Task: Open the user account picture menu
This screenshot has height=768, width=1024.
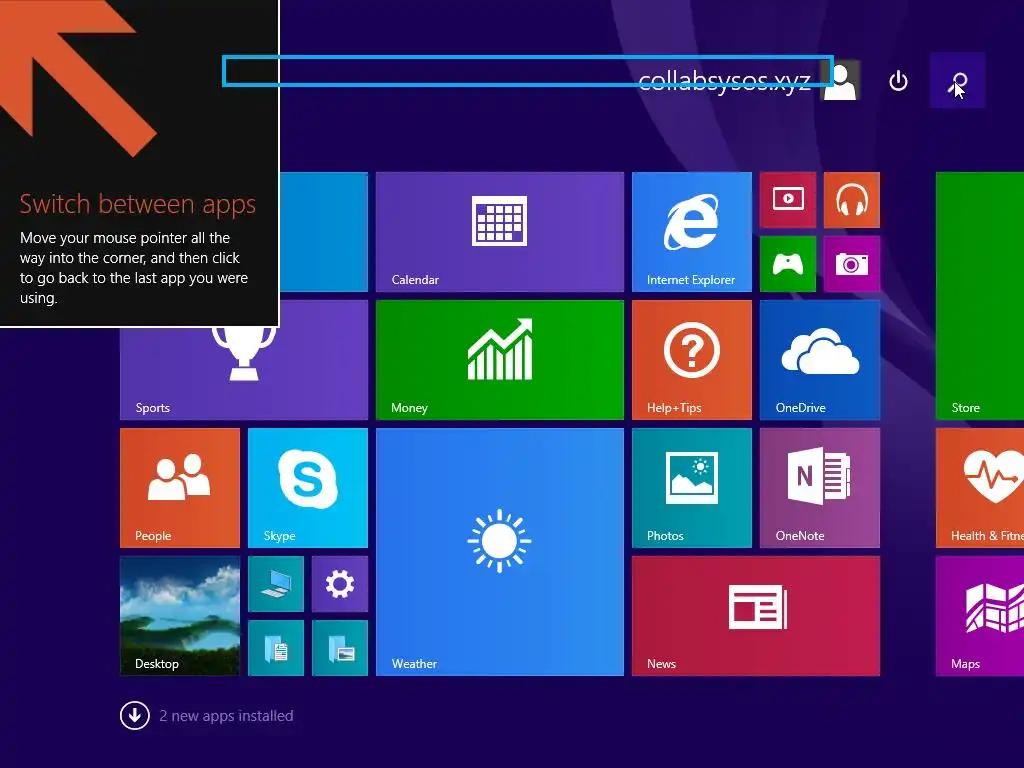Action: pyautogui.click(x=840, y=81)
